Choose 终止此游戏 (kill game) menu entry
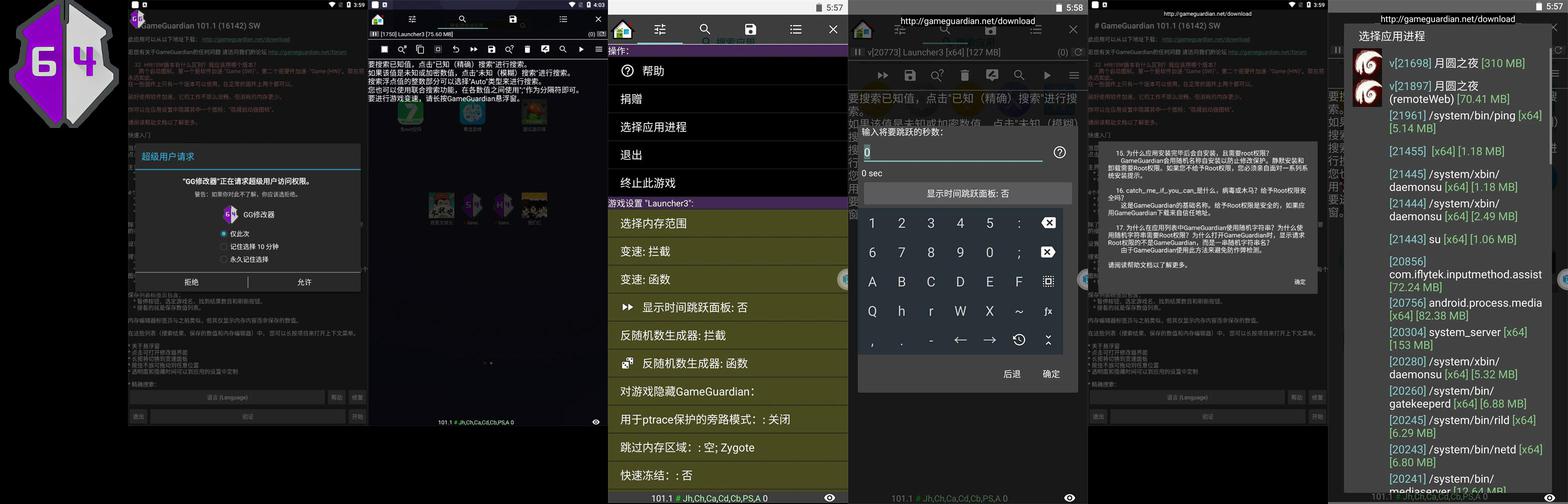Image resolution: width=1568 pixels, height=504 pixels. [728, 183]
